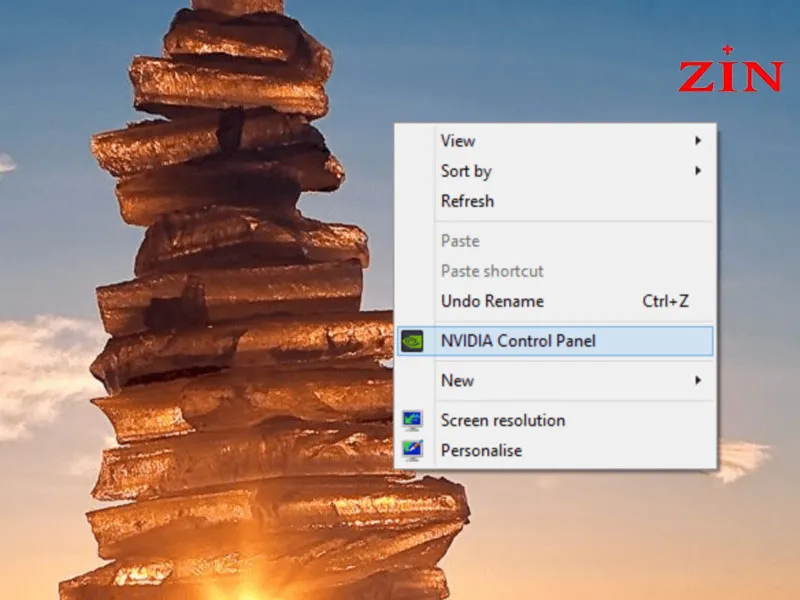Screen dimensions: 800x600
Task: Click the disabled Paste shortcut entry
Action: pos(492,271)
